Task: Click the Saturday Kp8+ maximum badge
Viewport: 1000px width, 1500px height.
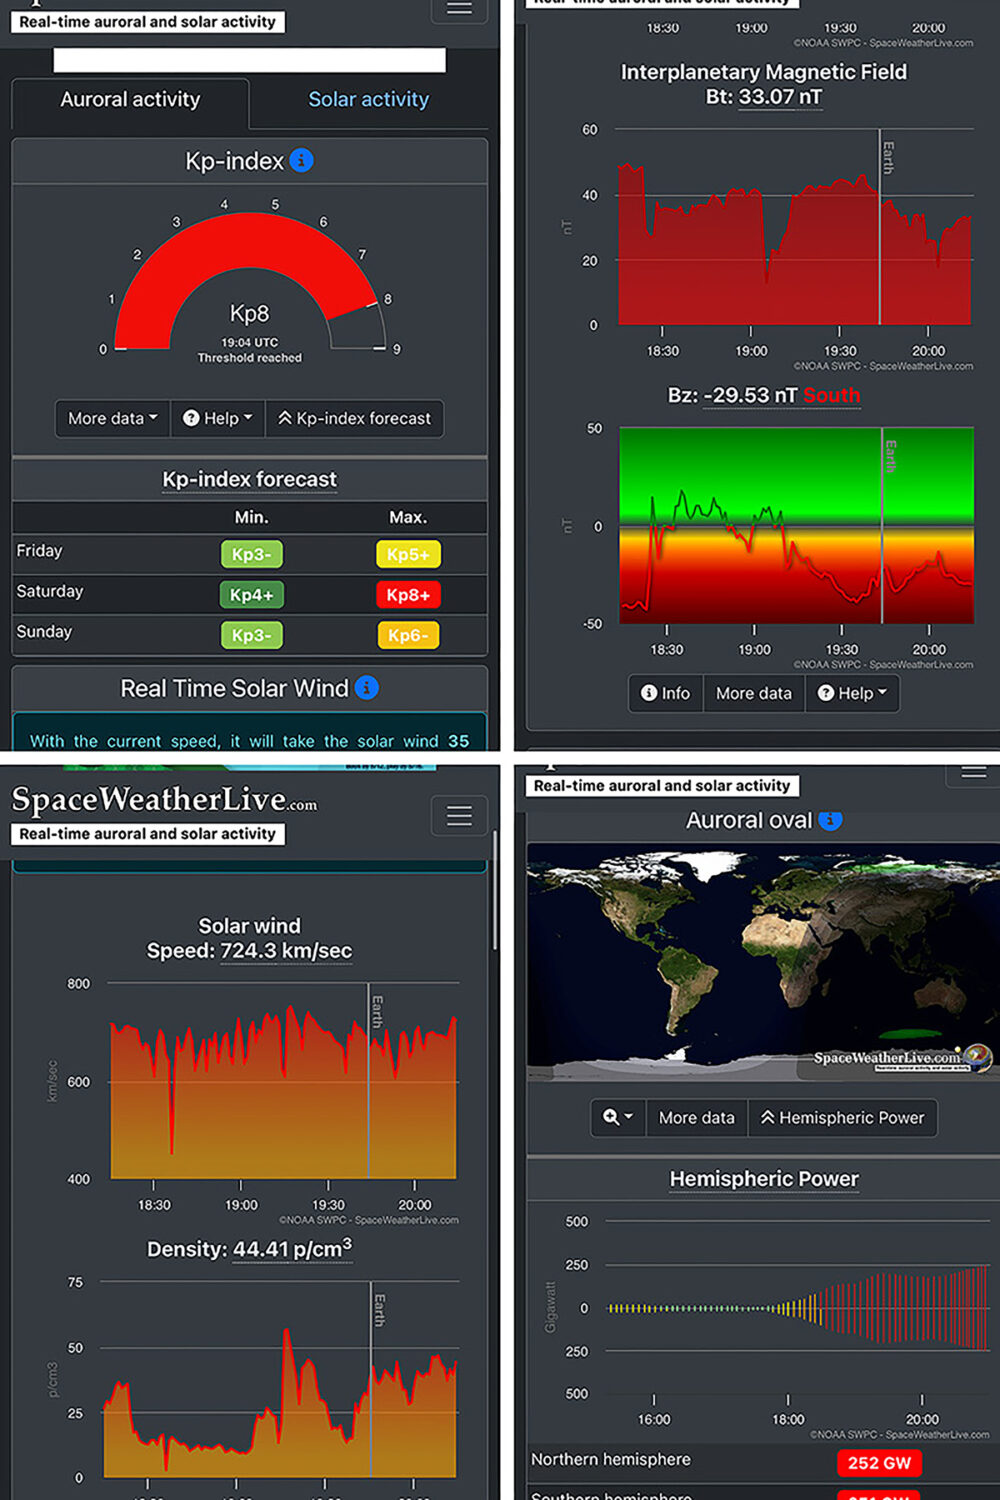Action: 408,595
